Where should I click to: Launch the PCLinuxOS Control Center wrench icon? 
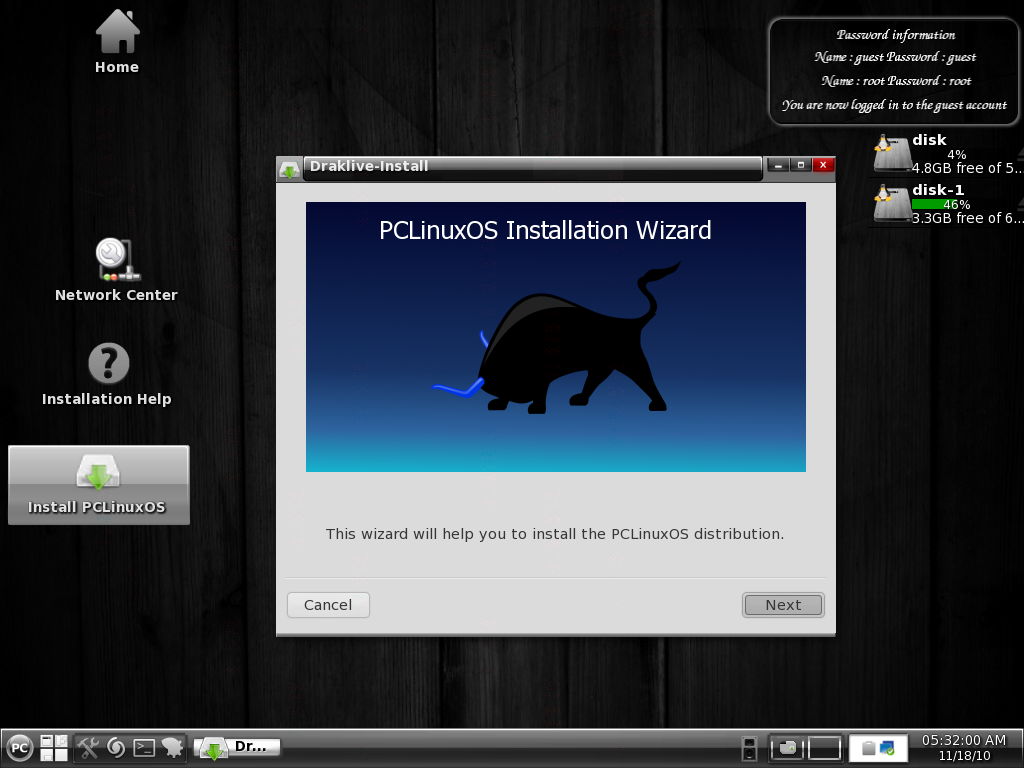88,747
